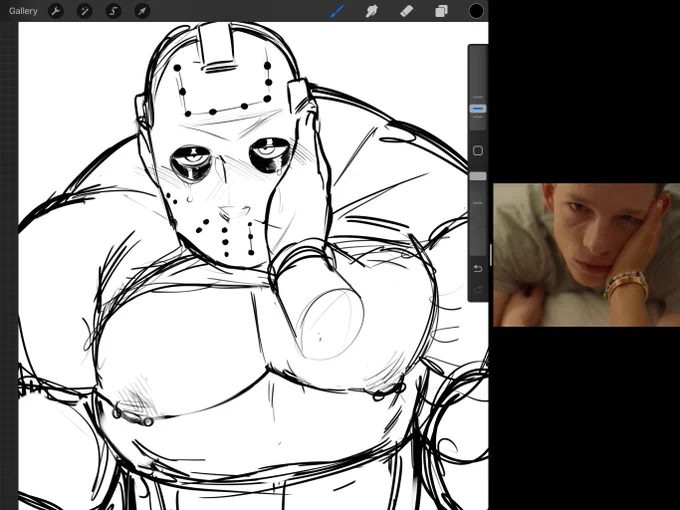Open the Adjustments magic wand menu
The width and height of the screenshot is (680, 510).
[x=85, y=11]
